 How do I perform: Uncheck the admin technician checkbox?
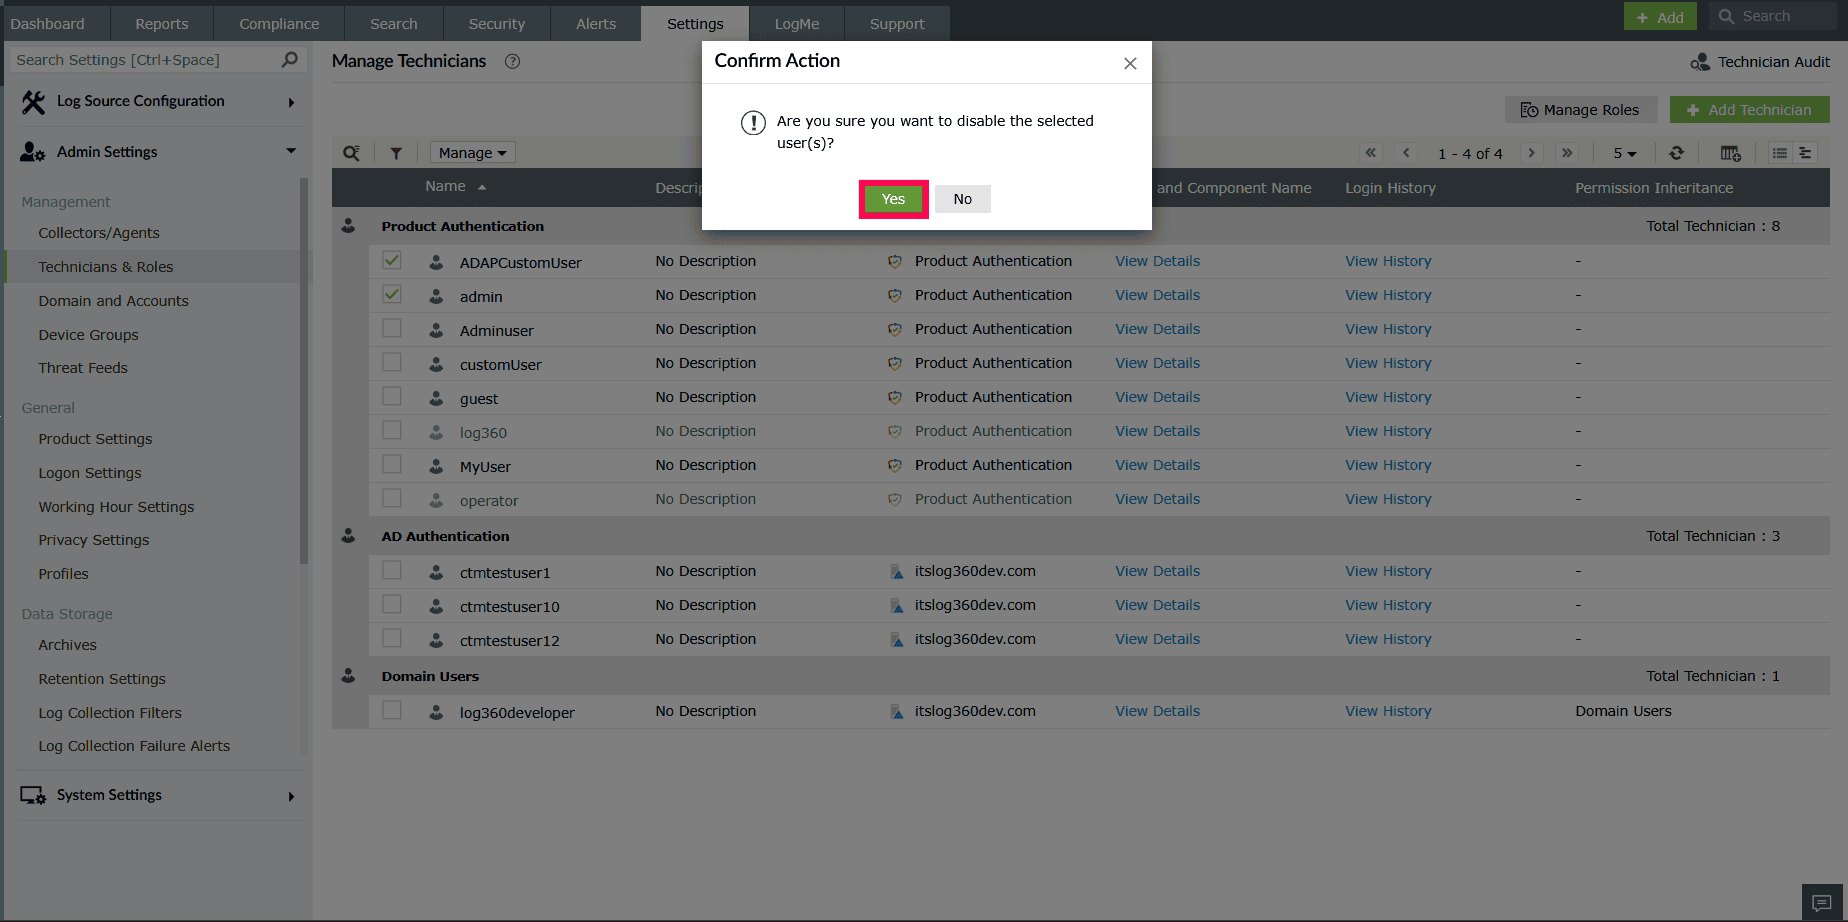(392, 295)
